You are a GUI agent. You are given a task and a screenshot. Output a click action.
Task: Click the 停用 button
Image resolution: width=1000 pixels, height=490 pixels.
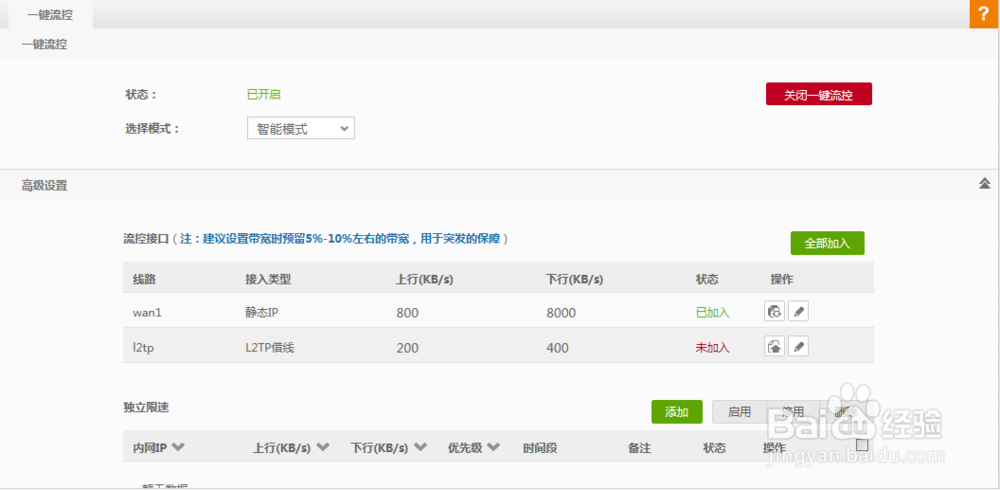click(793, 412)
